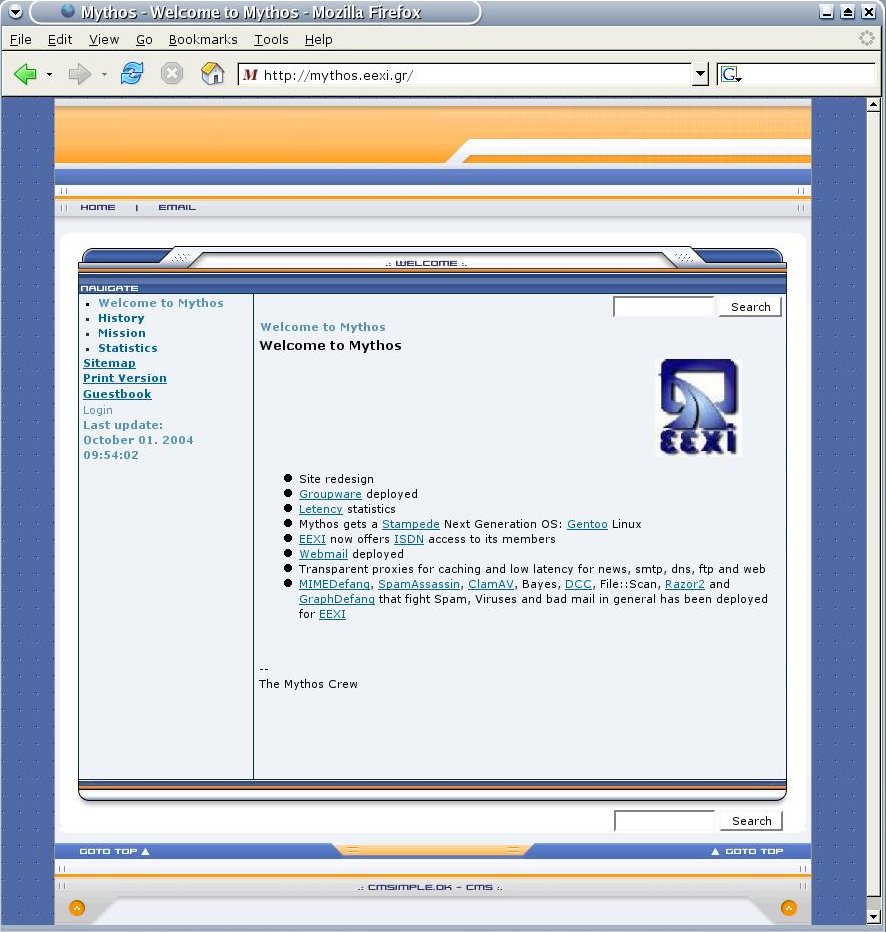Image resolution: width=886 pixels, height=932 pixels.
Task: Click the EEXI link before 'now offers'
Action: [x=312, y=539]
